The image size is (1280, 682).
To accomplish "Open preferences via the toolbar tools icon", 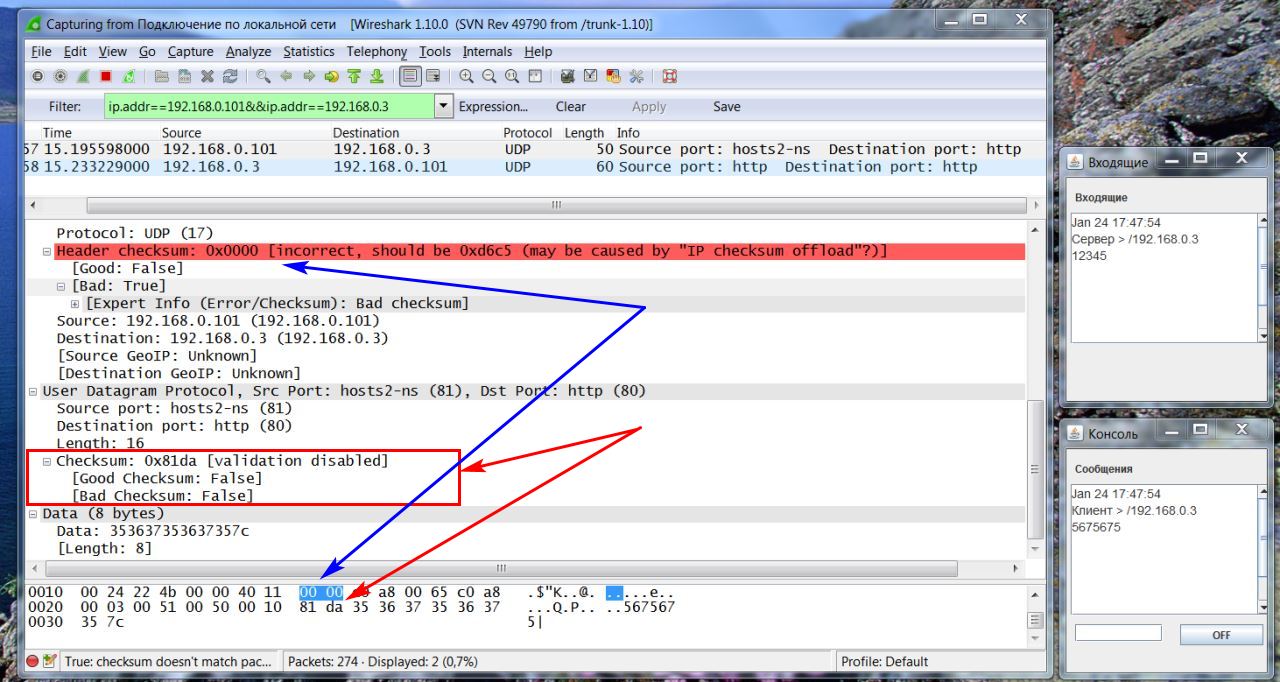I will tap(636, 76).
